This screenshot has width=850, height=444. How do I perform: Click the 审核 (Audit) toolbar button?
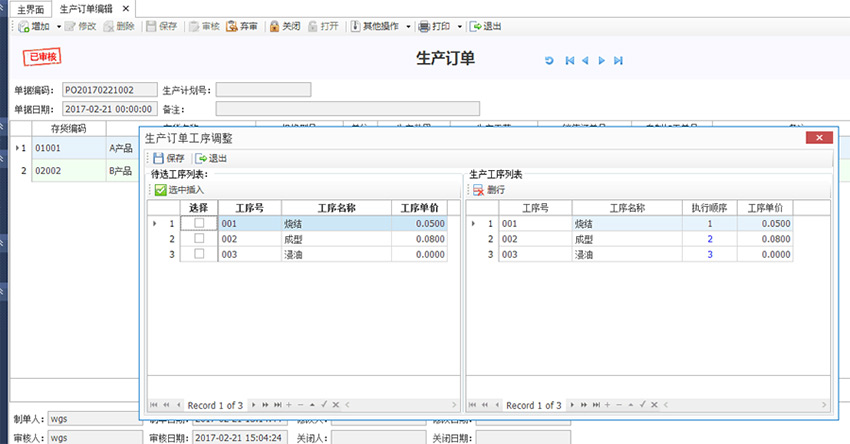pos(204,26)
